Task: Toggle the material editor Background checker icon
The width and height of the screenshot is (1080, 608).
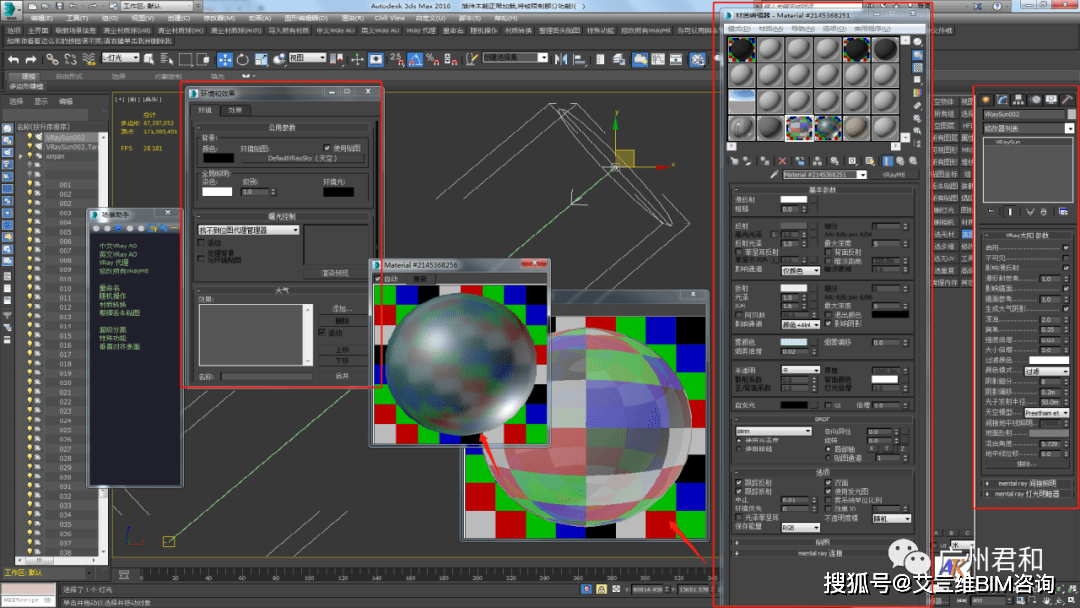Action: click(917, 67)
